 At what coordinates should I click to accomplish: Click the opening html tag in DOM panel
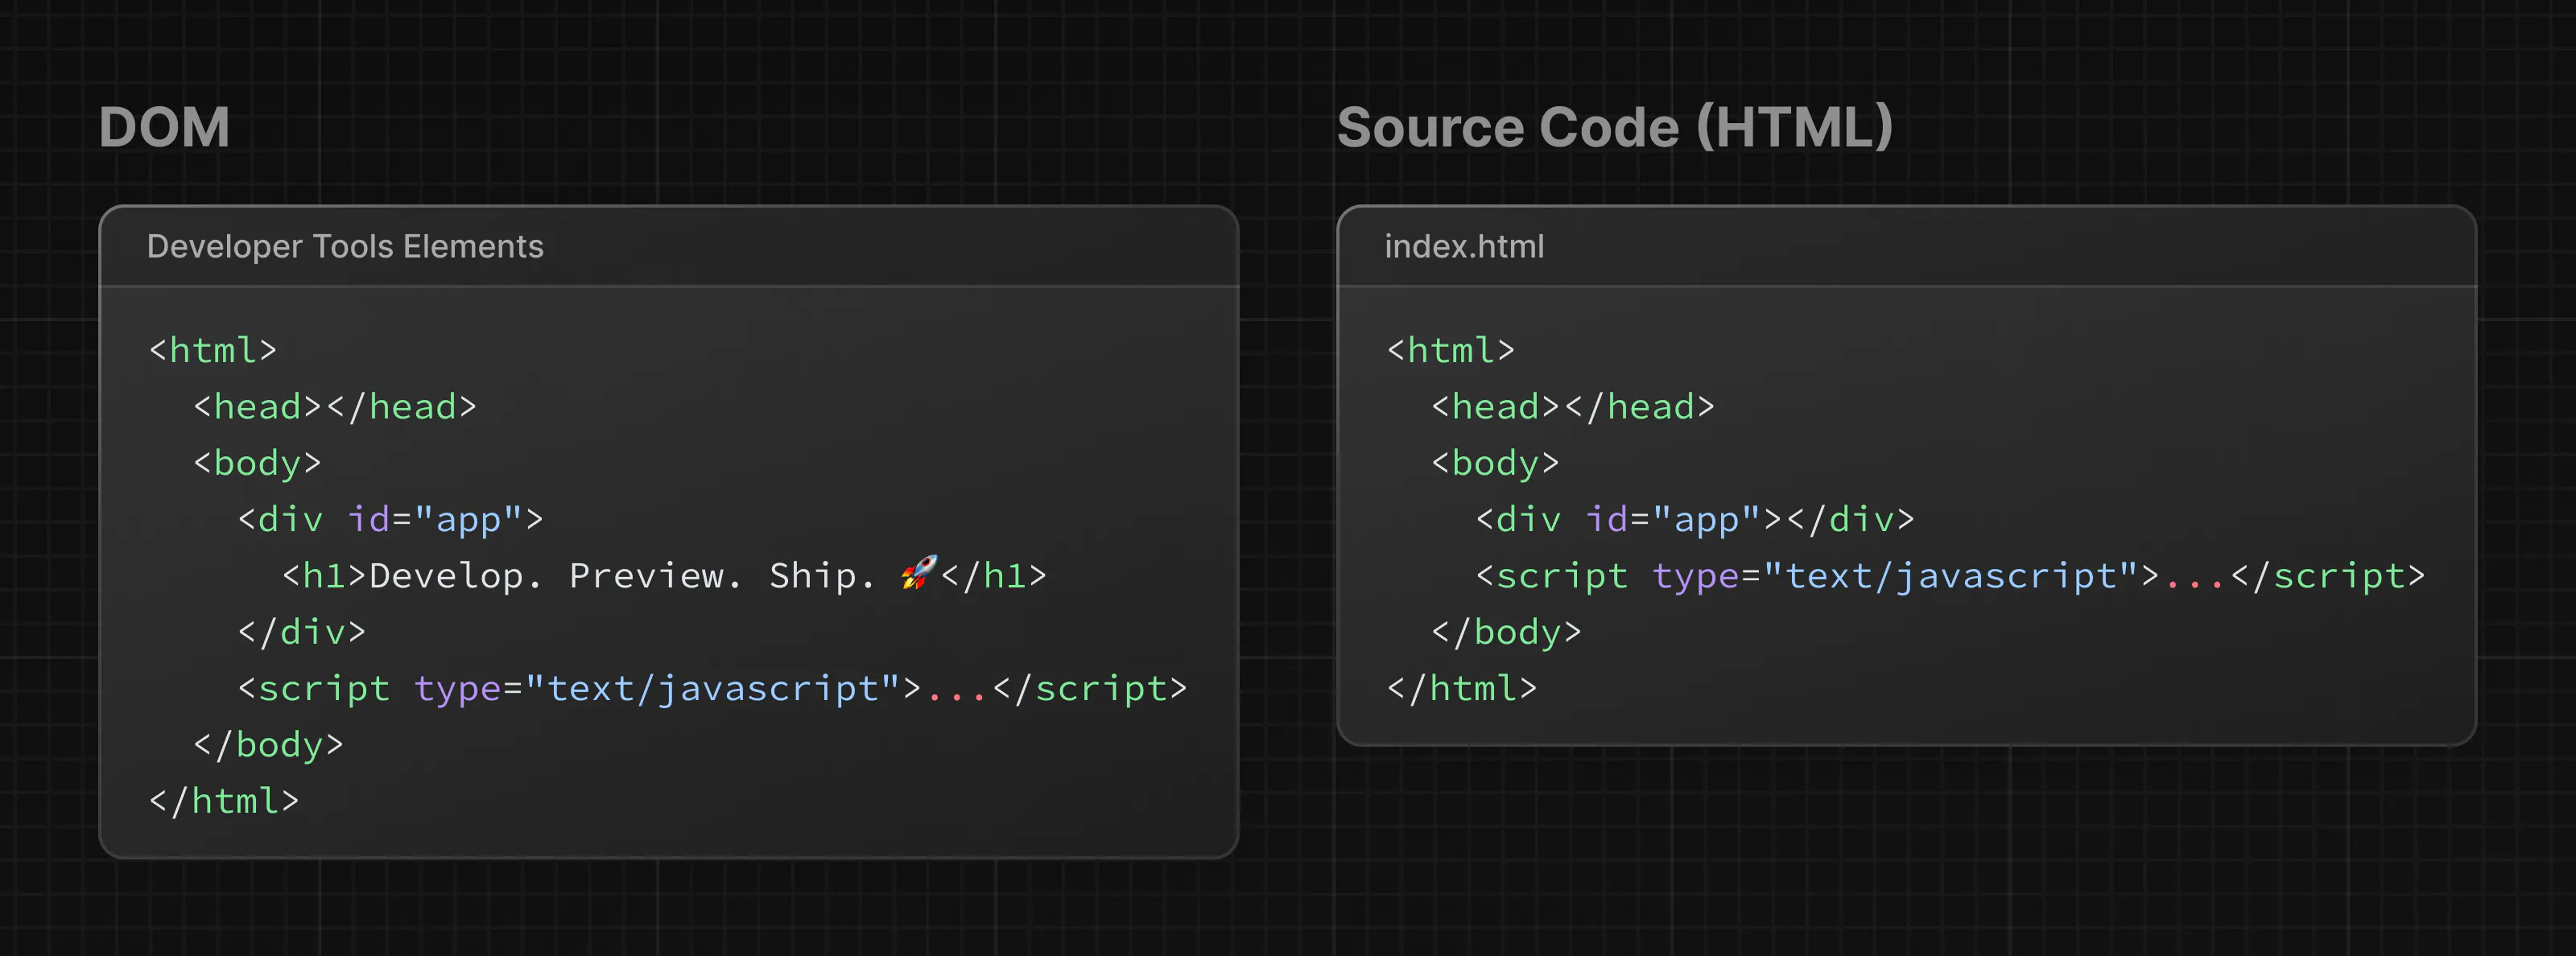click(x=212, y=350)
